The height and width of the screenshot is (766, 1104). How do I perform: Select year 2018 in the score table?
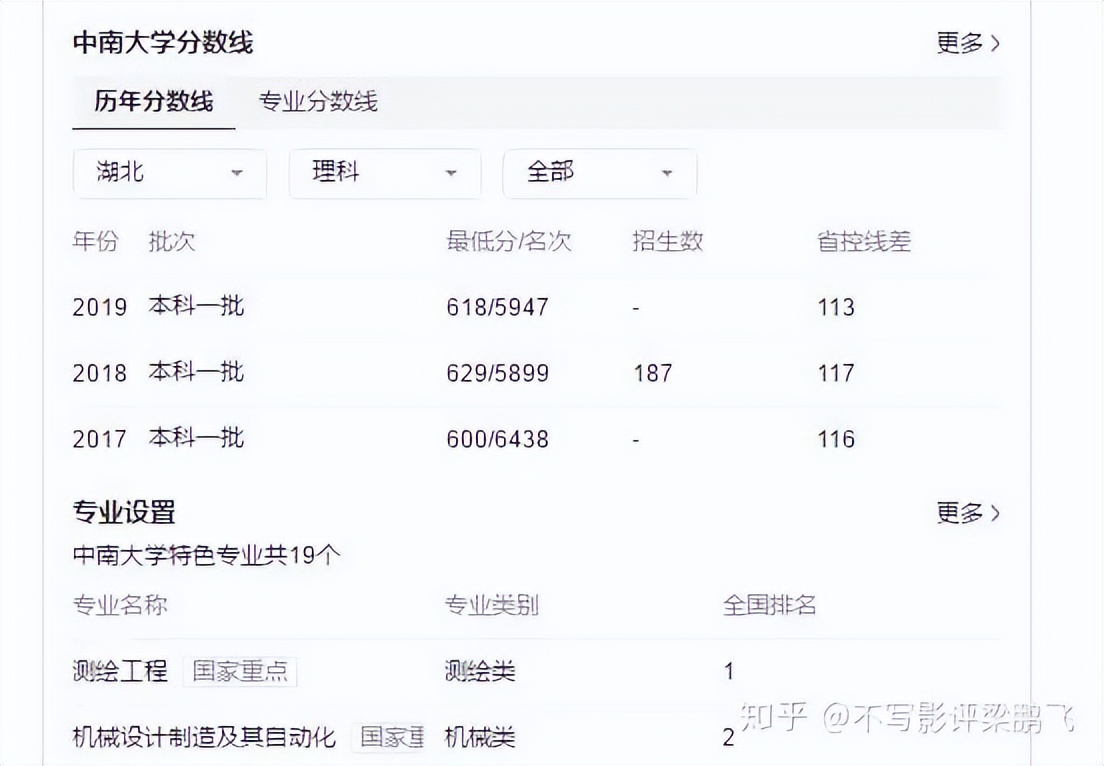pyautogui.click(x=99, y=373)
